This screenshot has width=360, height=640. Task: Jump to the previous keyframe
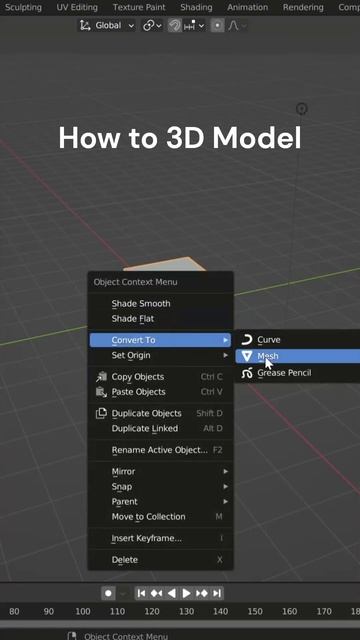[156, 593]
